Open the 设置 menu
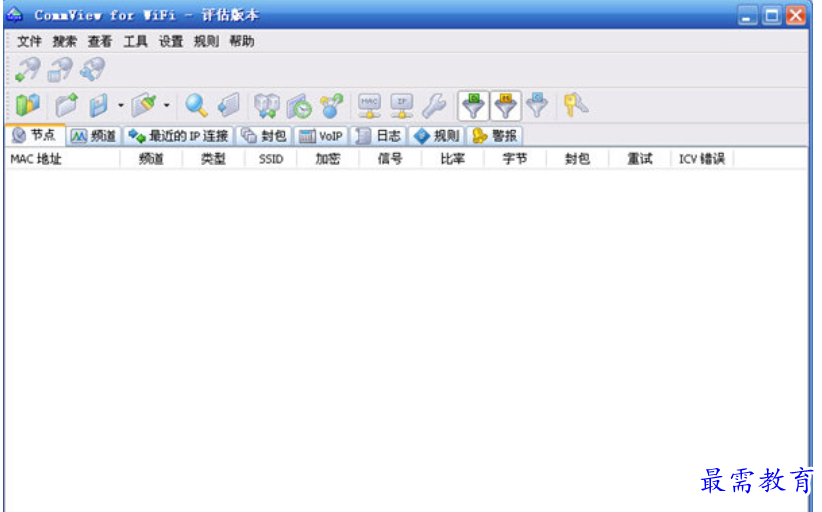 point(171,41)
